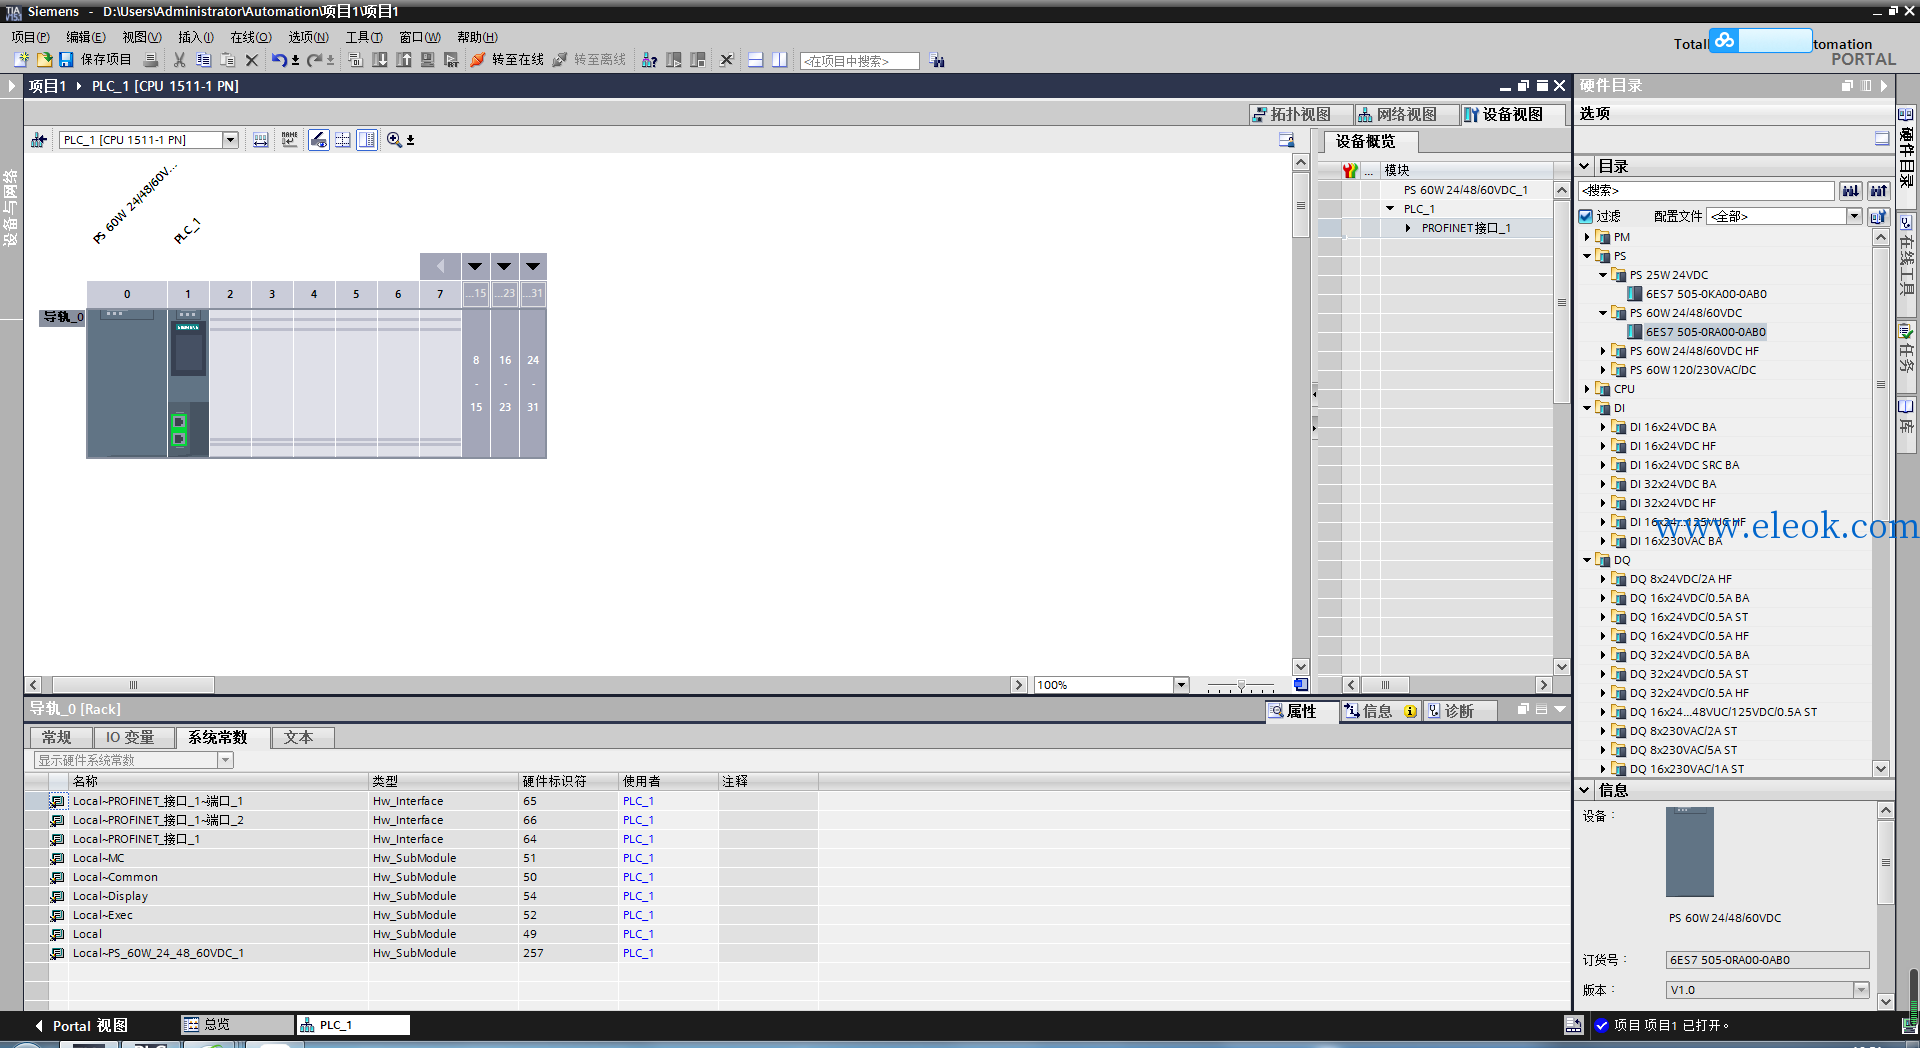This screenshot has width=1920, height=1048.
Task: Delete selection with the X toolbar icon
Action: coord(252,60)
